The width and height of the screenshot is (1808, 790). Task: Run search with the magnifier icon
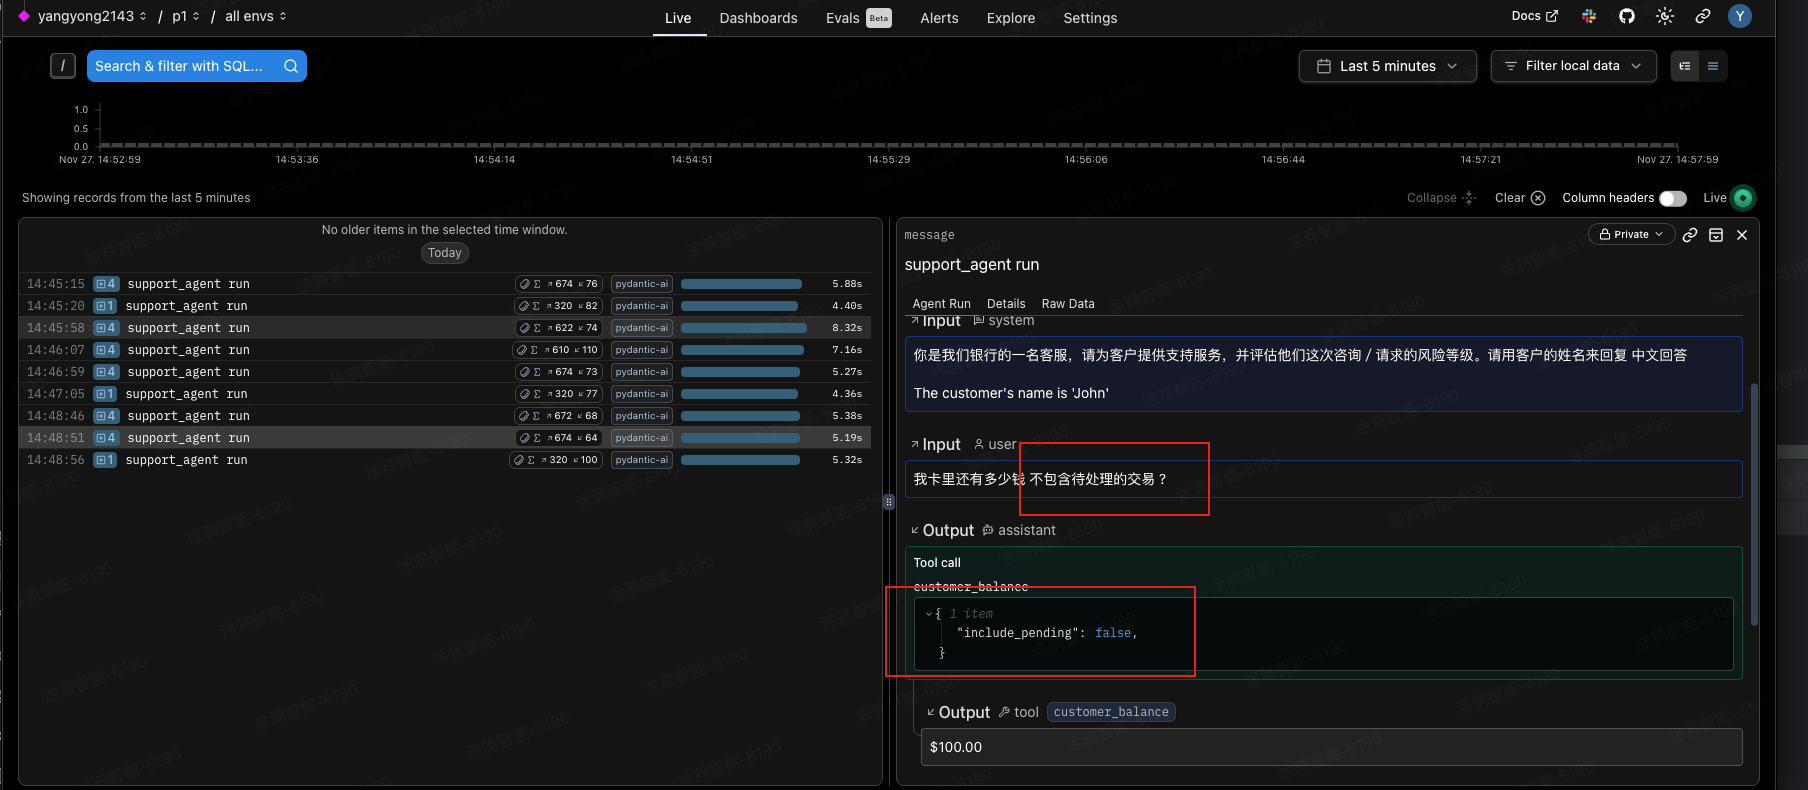pos(291,66)
